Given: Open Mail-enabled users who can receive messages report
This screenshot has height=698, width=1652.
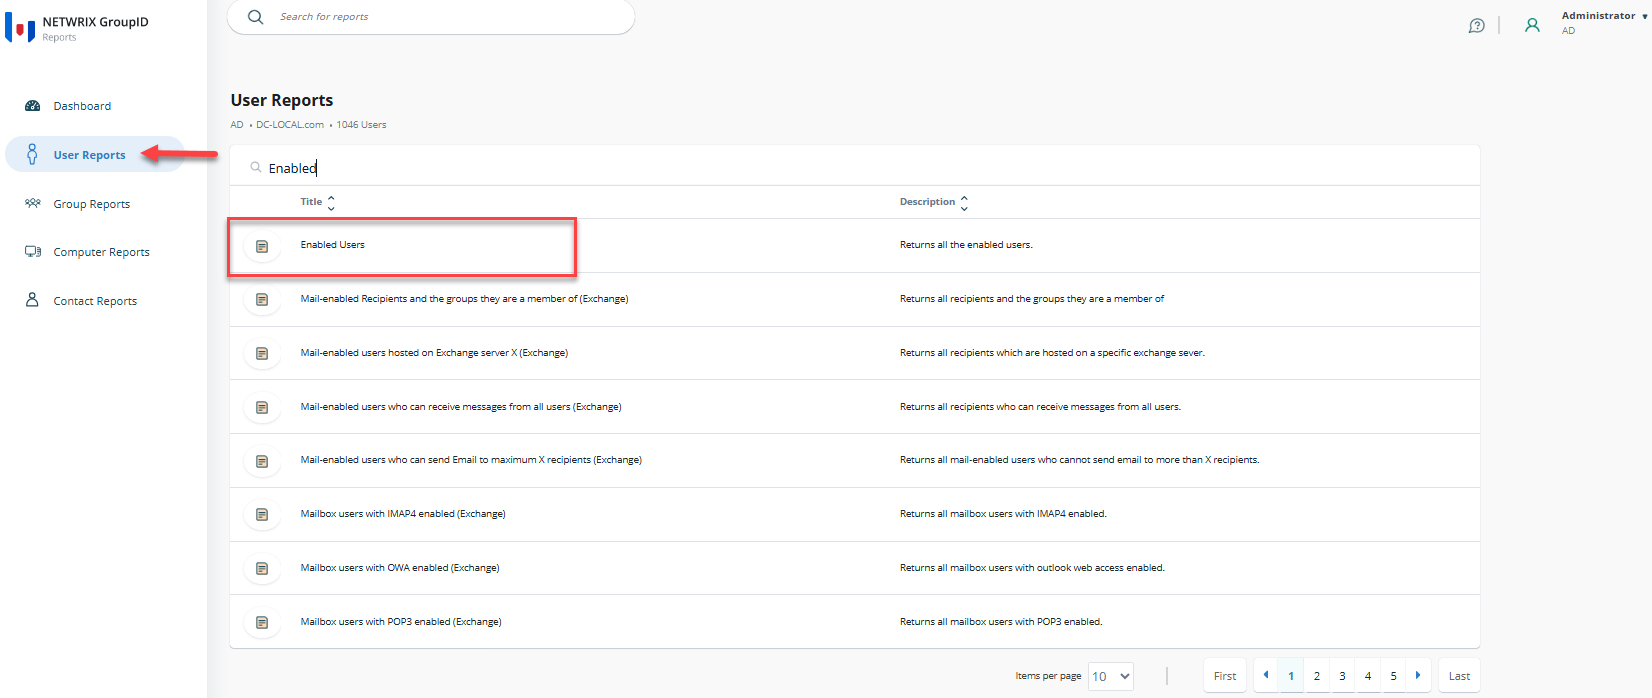Looking at the screenshot, I should pos(461,407).
